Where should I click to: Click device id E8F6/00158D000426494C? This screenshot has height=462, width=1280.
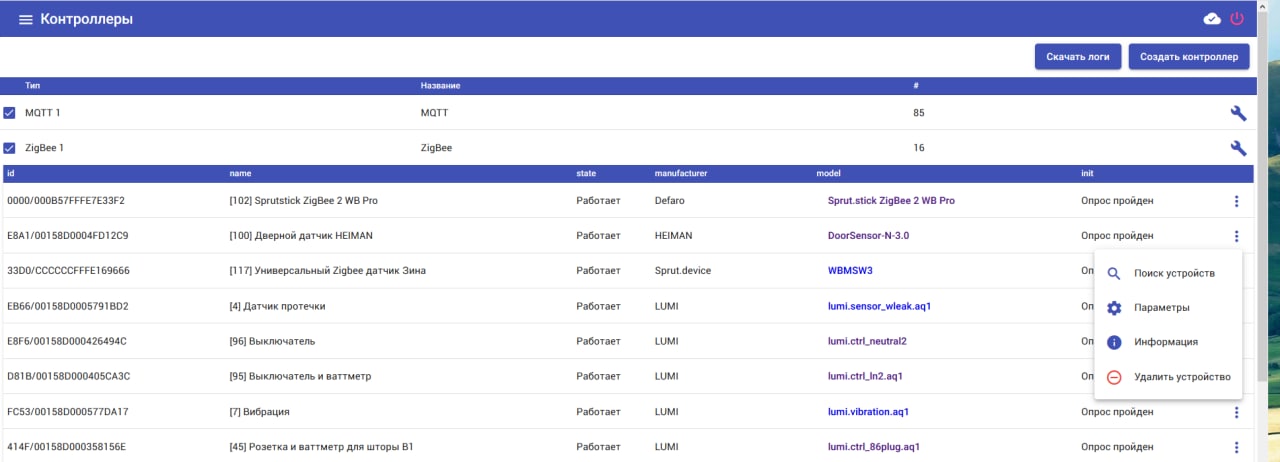pyautogui.click(x=67, y=341)
